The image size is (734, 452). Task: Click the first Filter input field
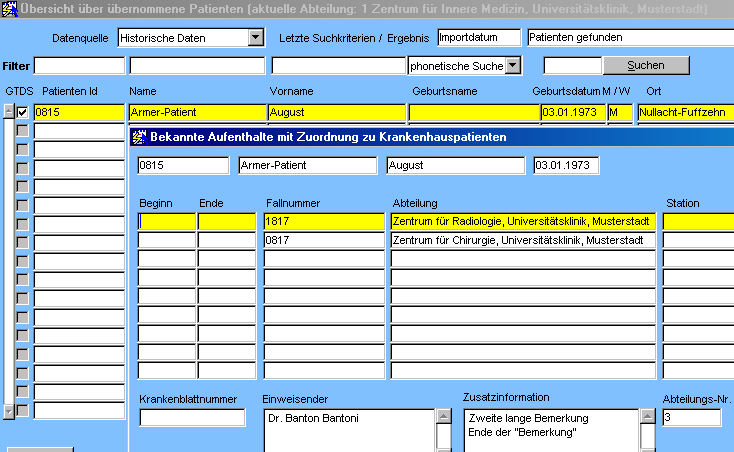(x=79, y=65)
